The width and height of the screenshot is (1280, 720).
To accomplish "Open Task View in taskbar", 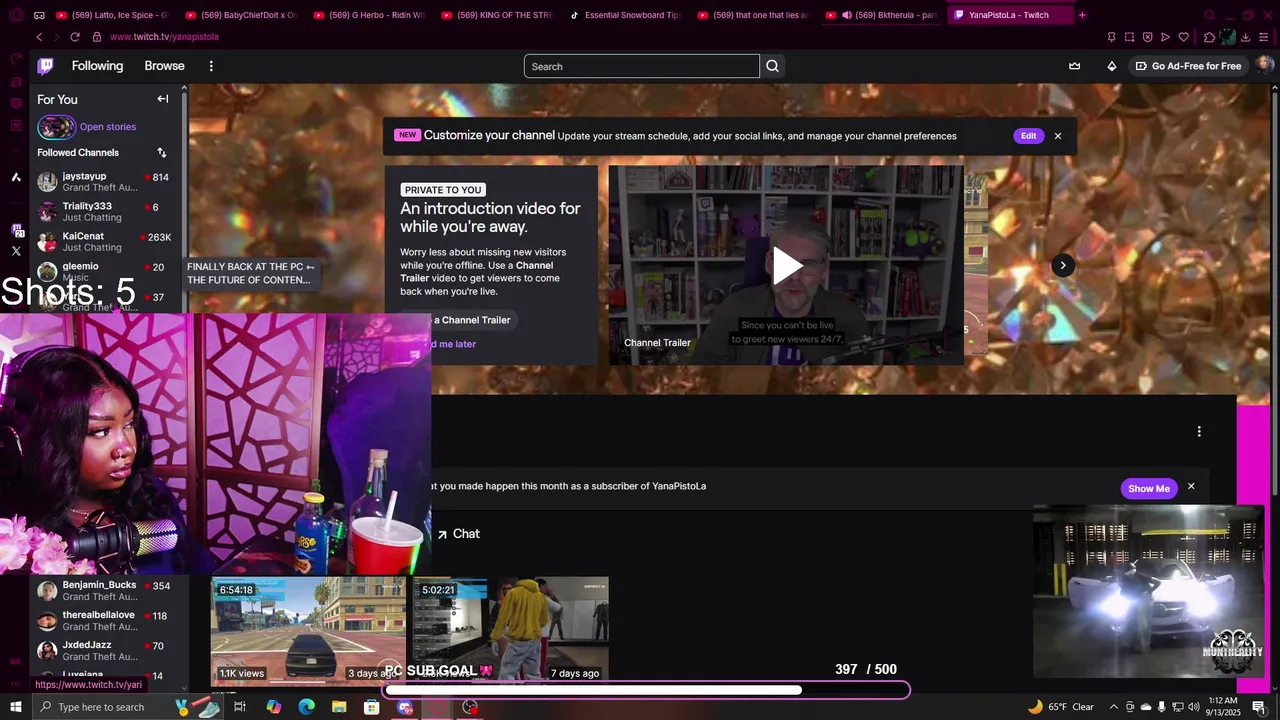I will (240, 707).
